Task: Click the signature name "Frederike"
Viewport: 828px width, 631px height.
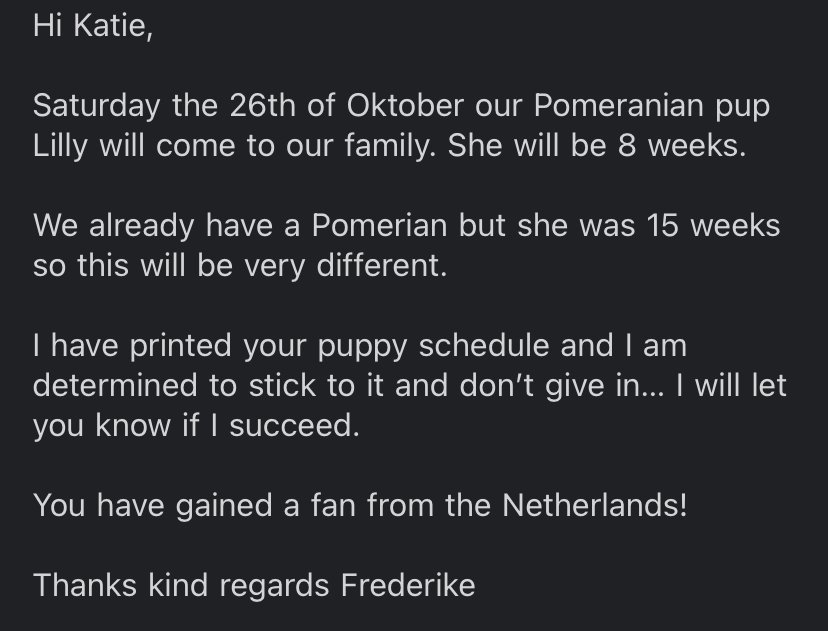Action: 408,586
